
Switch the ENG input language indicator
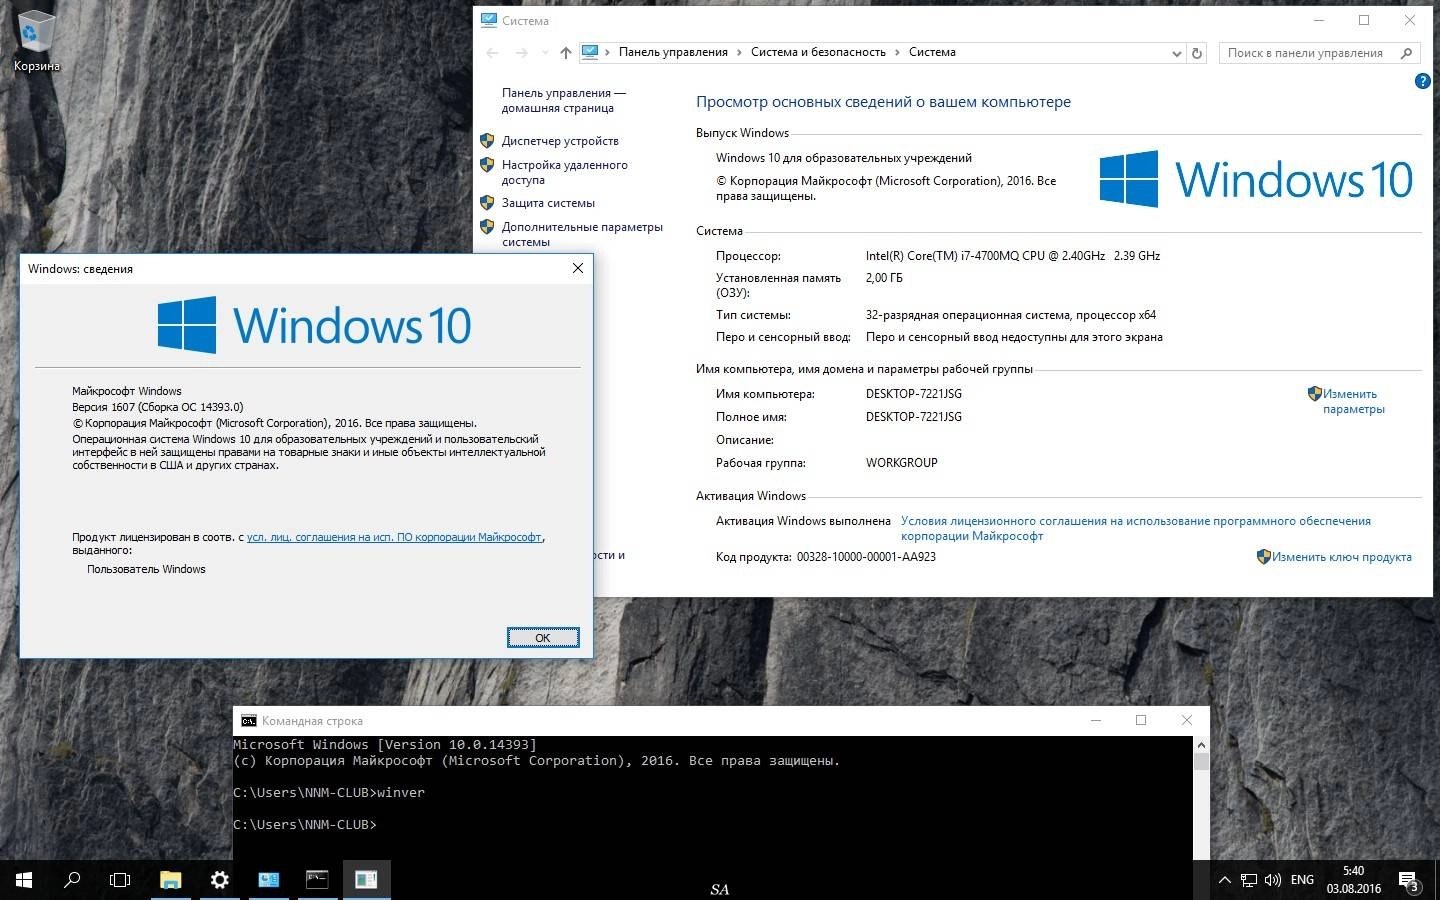(1302, 880)
